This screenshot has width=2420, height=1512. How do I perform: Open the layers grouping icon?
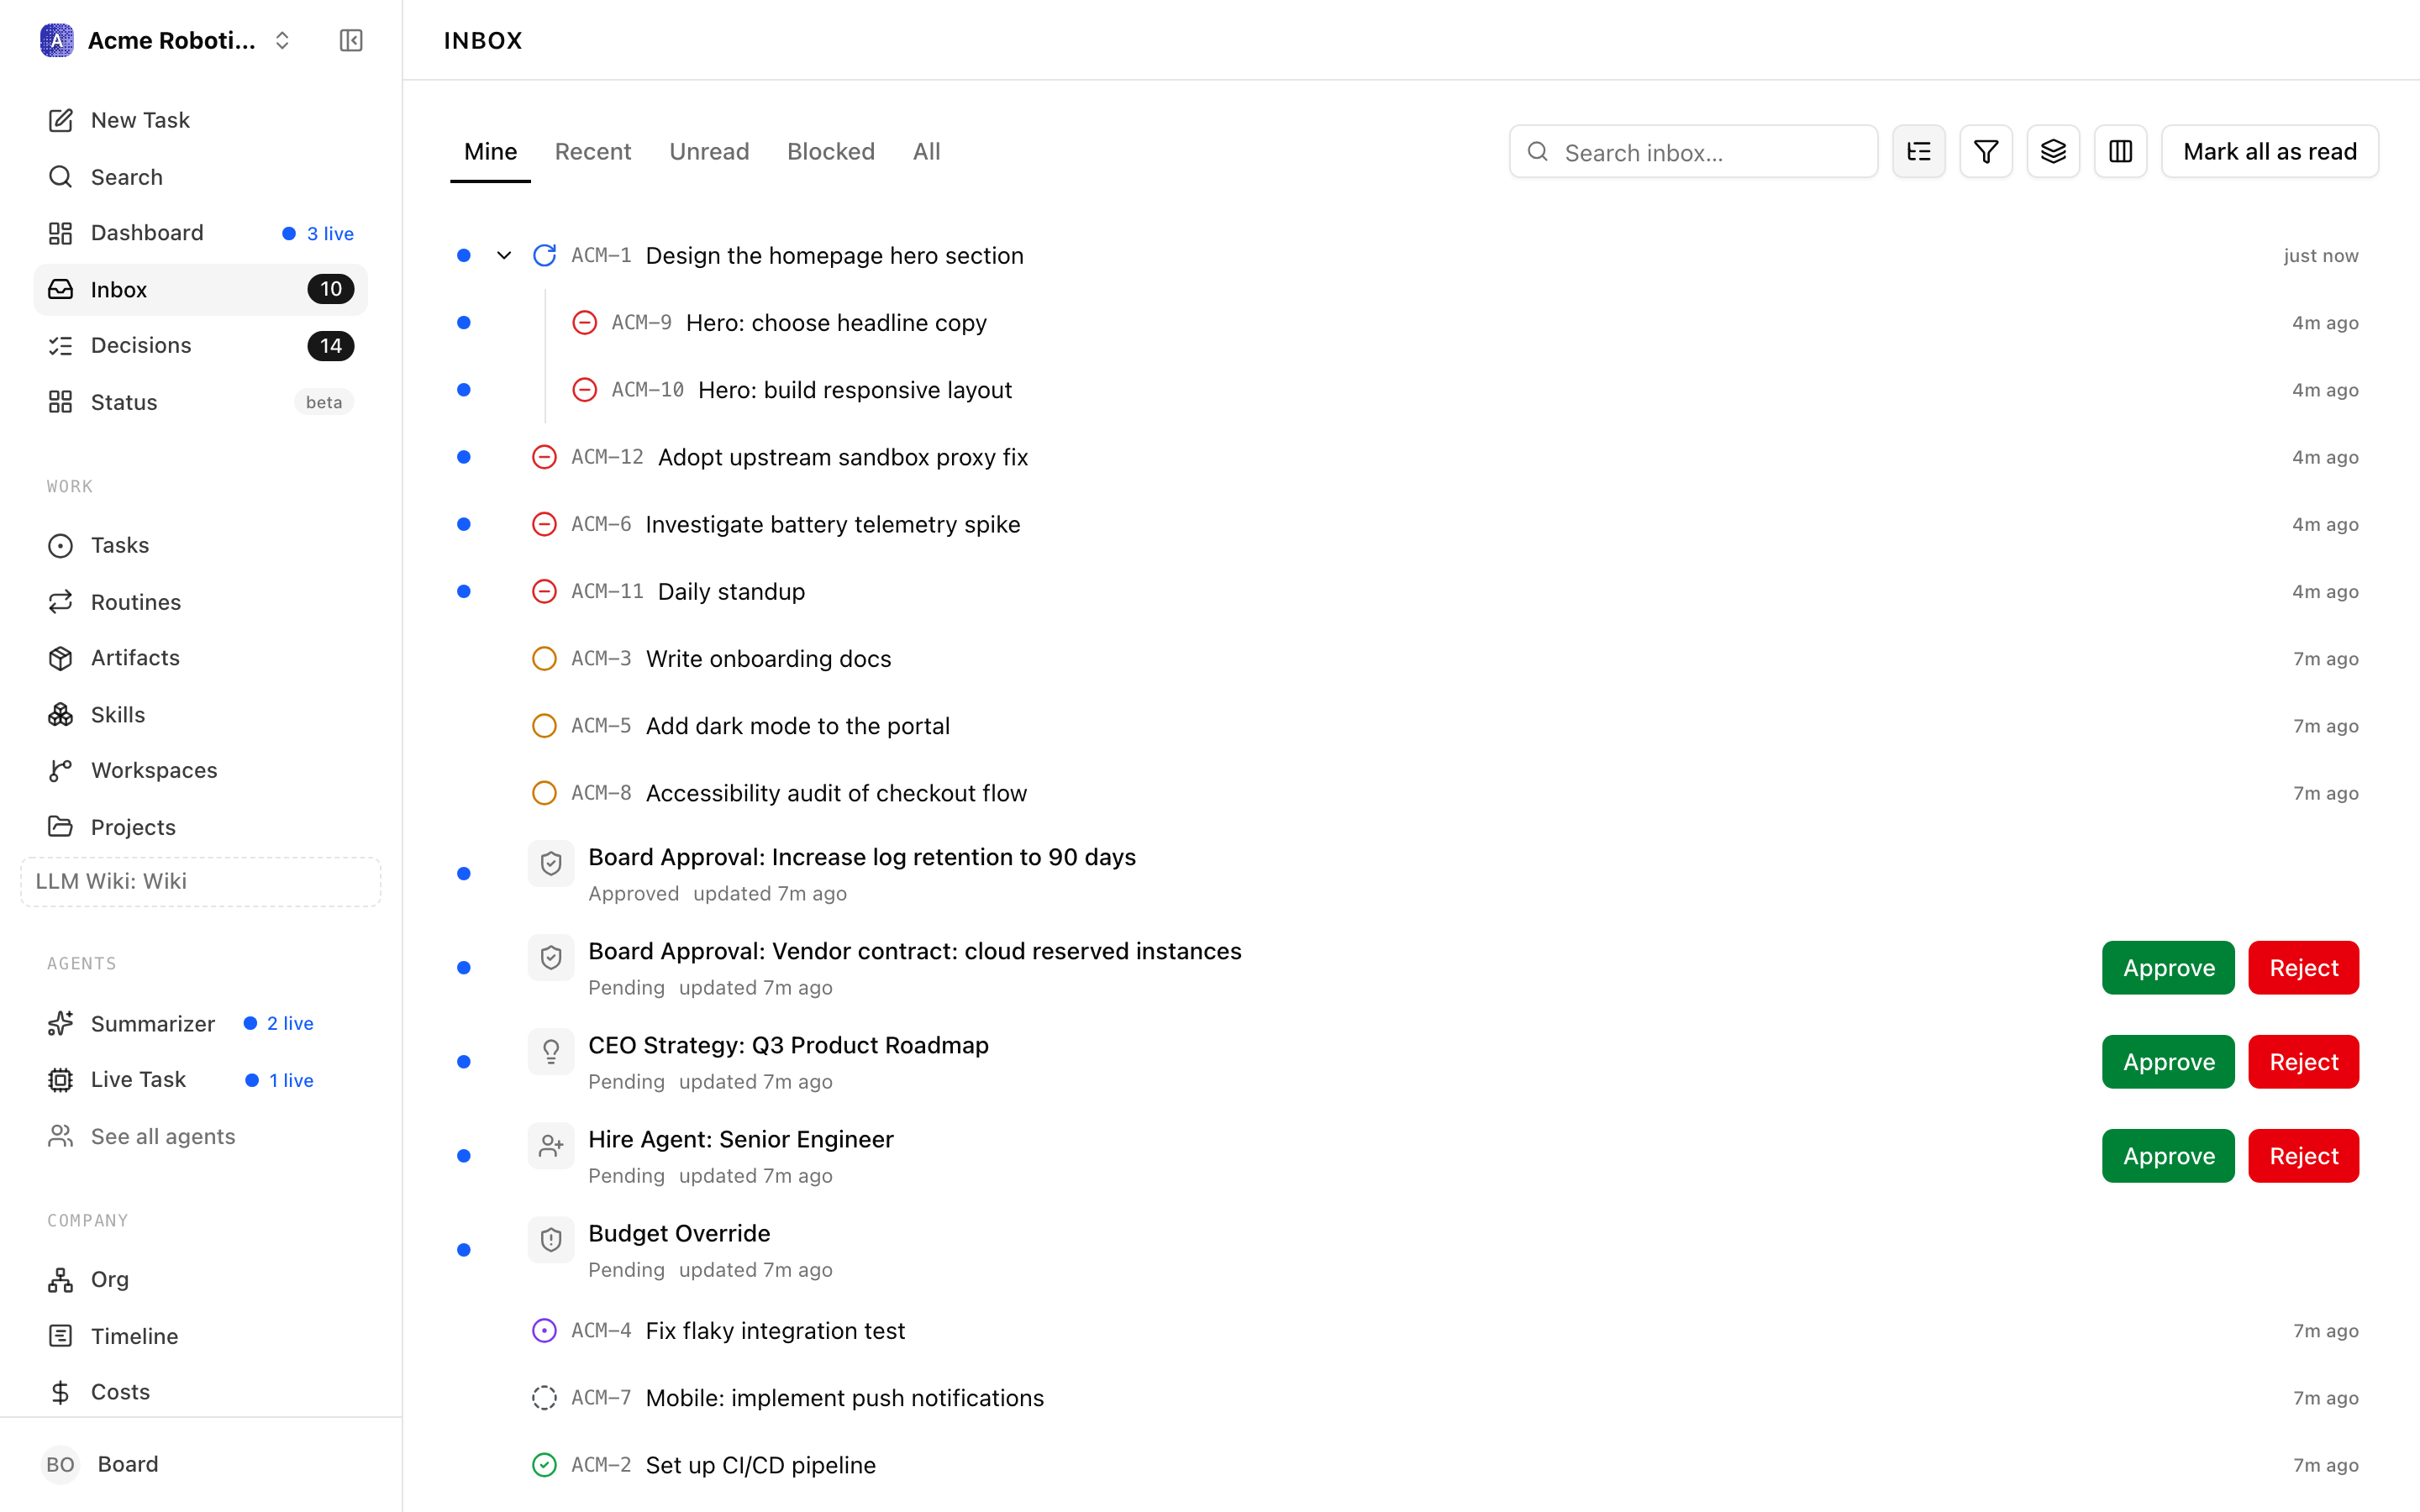pyautogui.click(x=2053, y=151)
